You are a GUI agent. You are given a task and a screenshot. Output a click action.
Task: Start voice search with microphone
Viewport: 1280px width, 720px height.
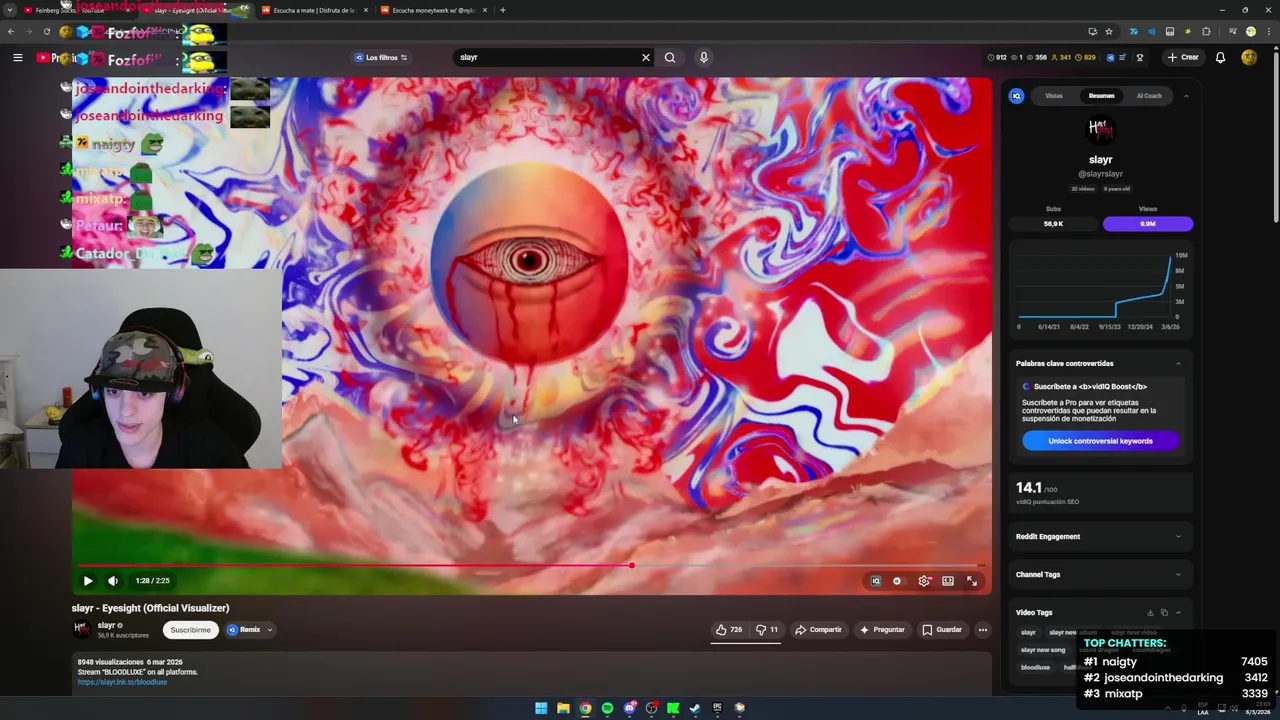[704, 57]
